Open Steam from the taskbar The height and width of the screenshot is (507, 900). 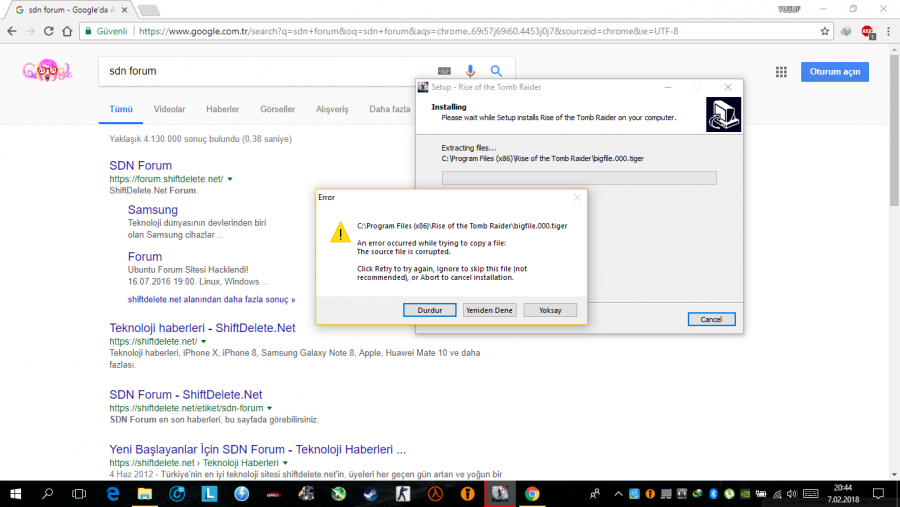coord(371,494)
